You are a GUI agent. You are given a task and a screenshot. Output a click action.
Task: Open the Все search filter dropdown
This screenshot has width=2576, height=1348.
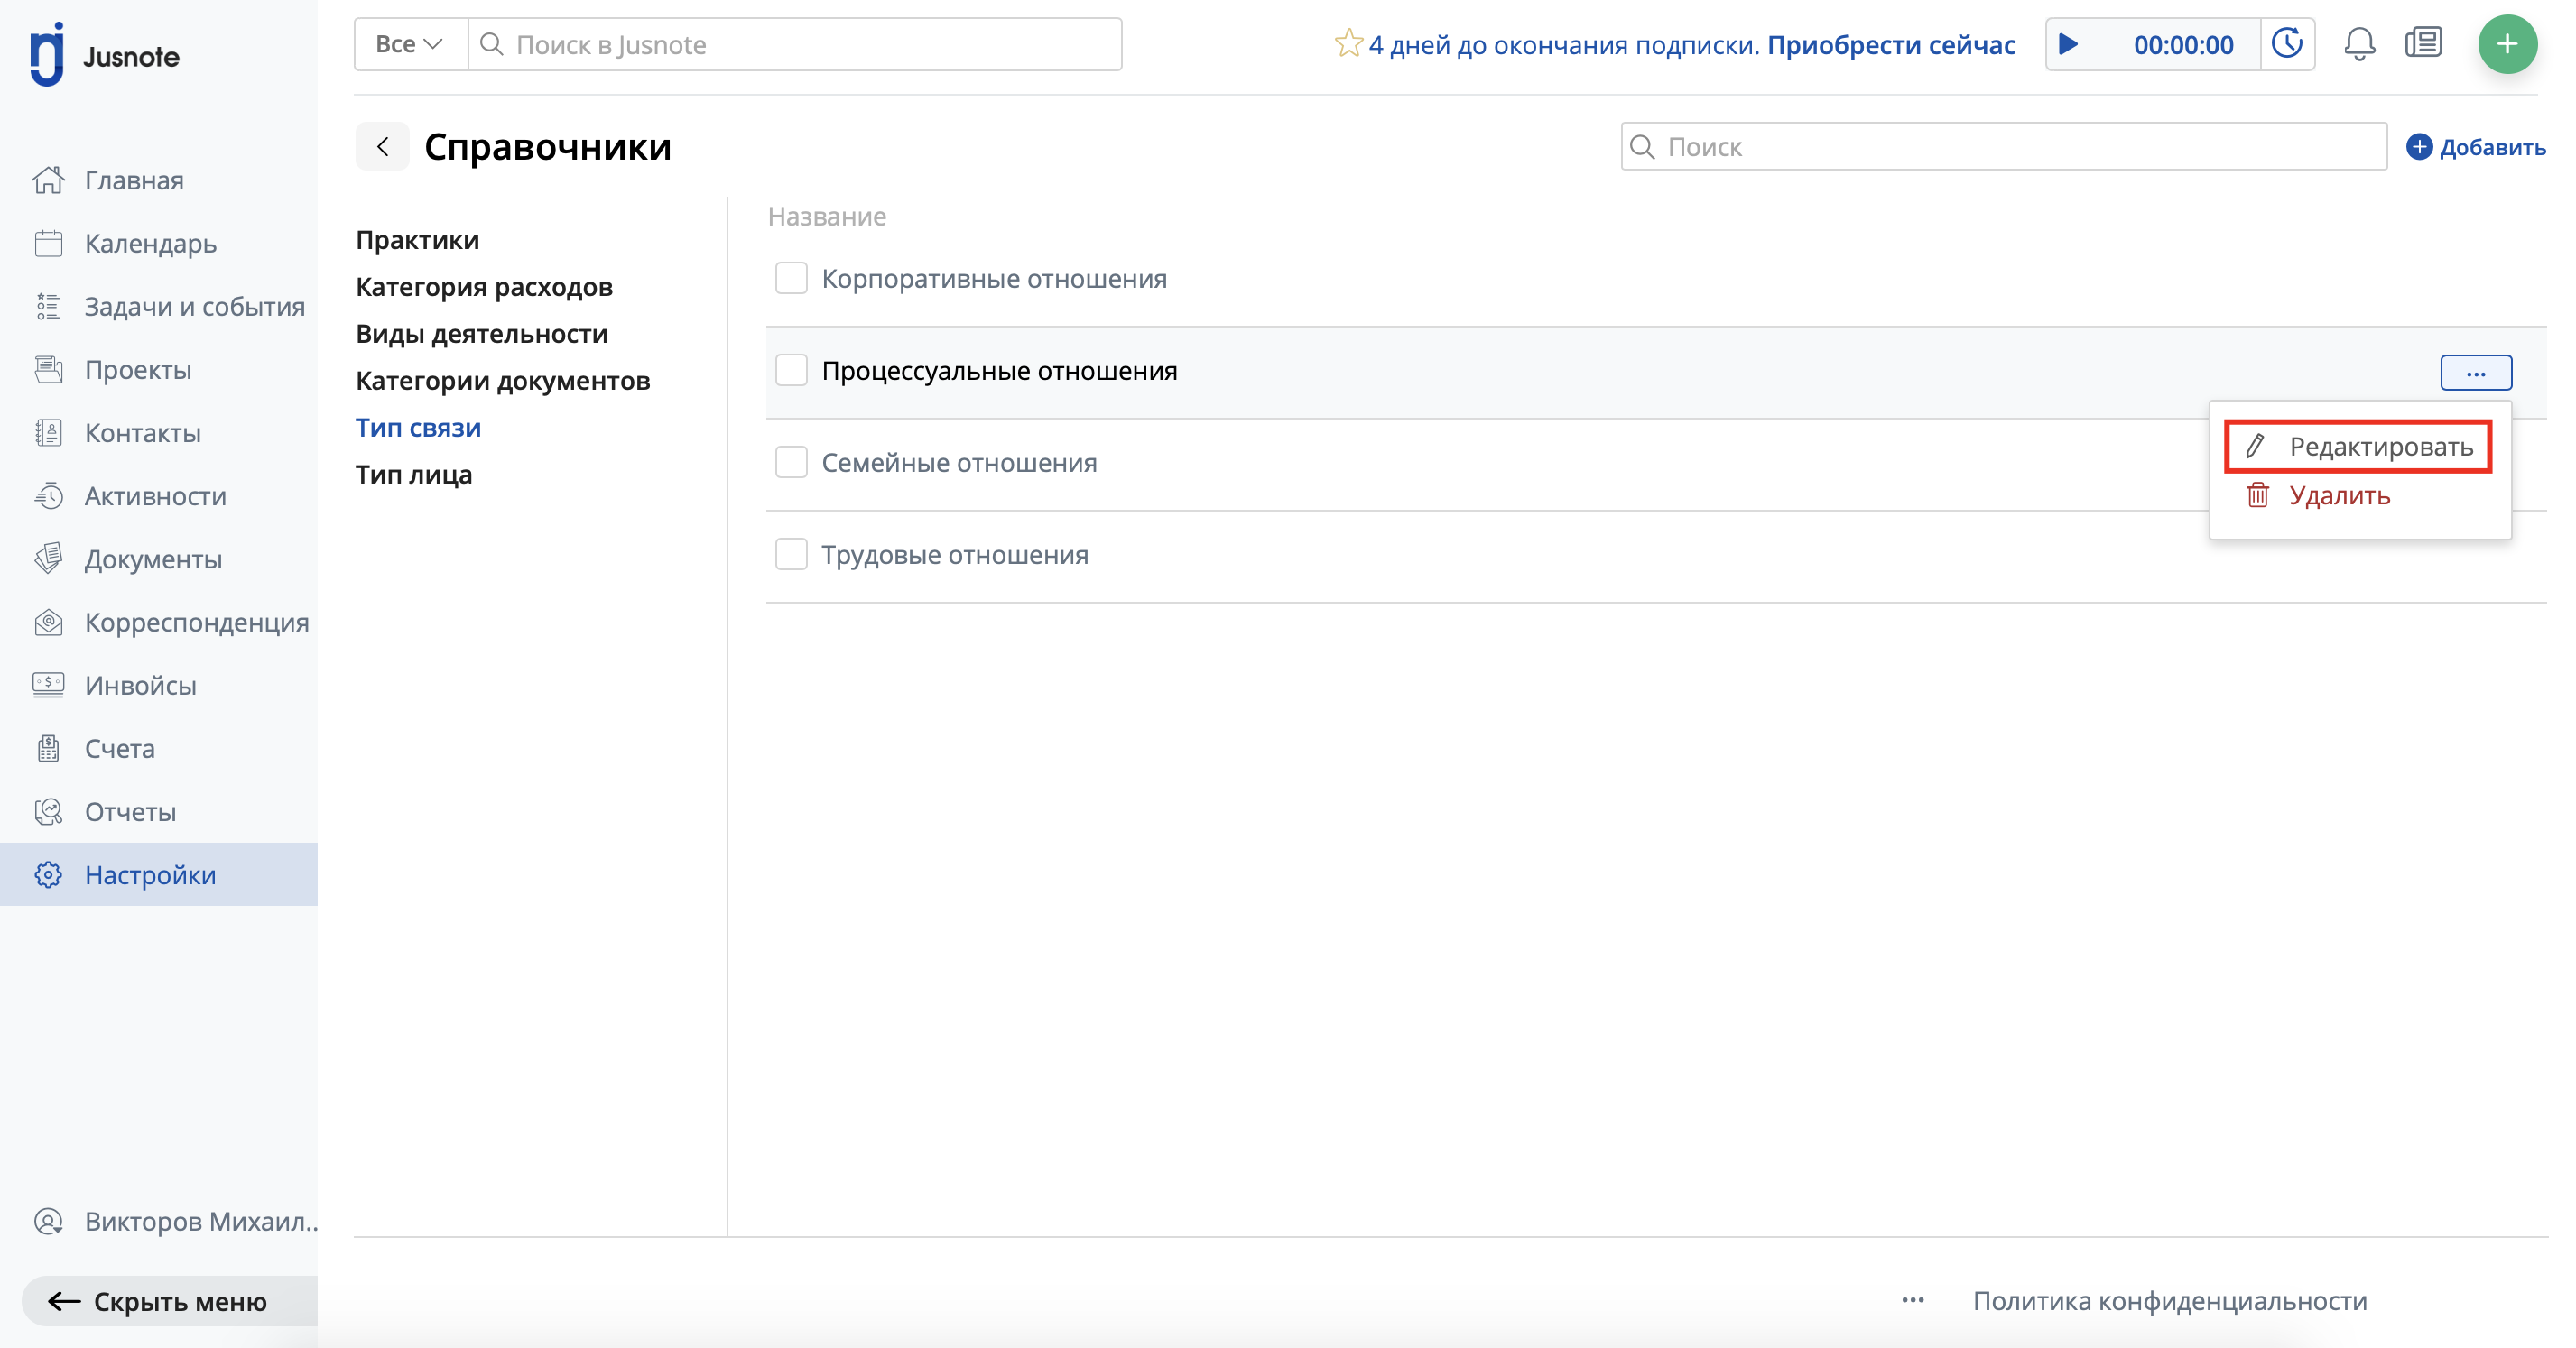[410, 44]
